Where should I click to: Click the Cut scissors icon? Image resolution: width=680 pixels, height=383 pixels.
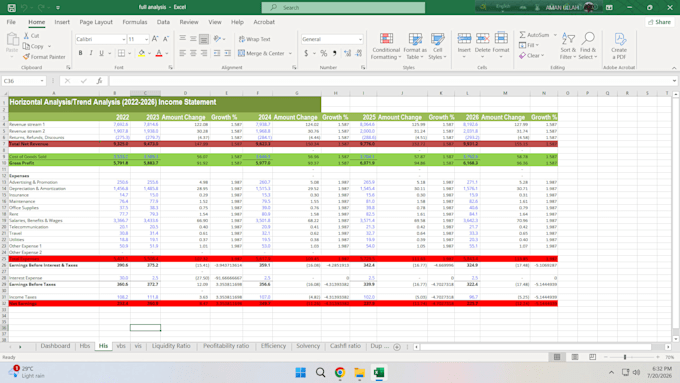[x=26, y=36]
